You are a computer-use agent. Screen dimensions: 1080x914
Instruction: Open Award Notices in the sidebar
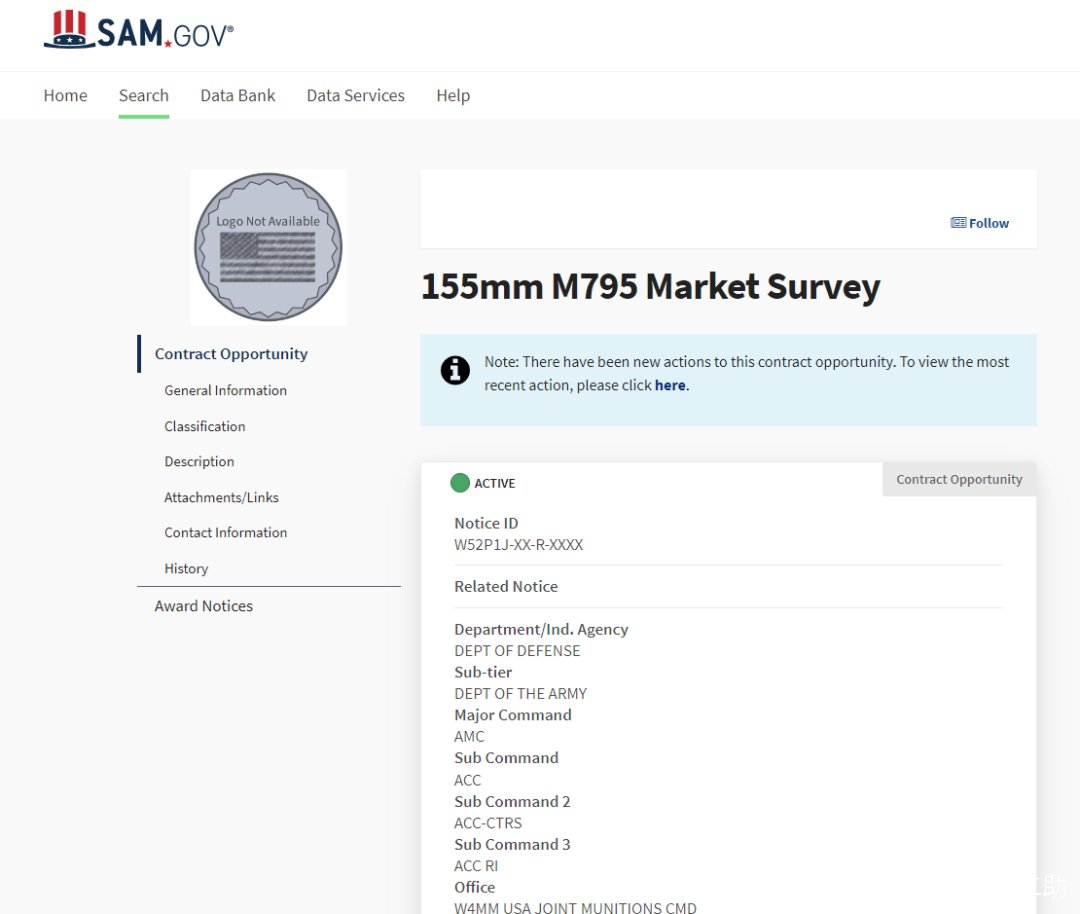(203, 606)
